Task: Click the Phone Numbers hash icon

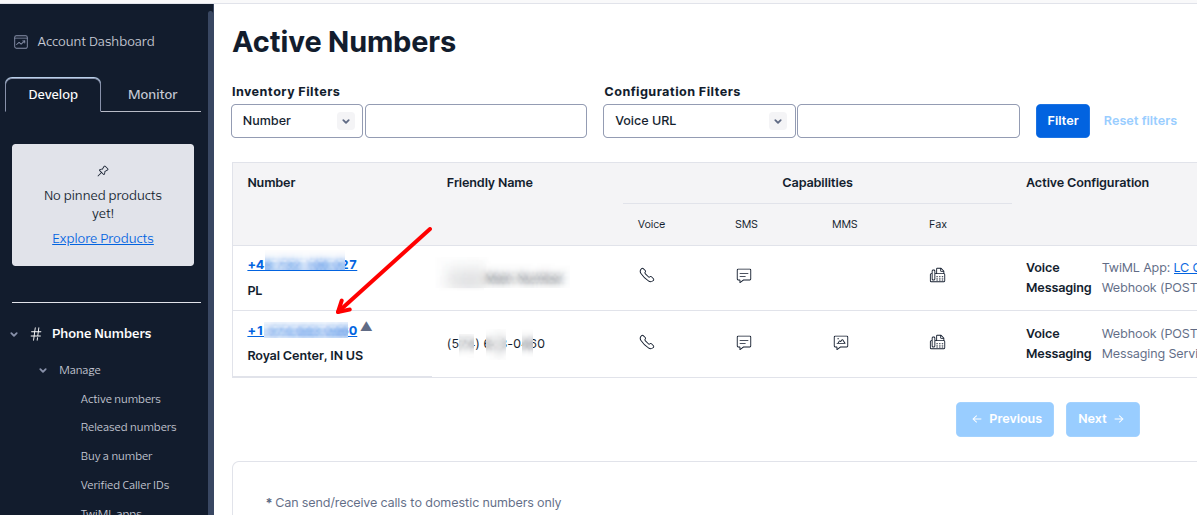Action: coord(36,334)
